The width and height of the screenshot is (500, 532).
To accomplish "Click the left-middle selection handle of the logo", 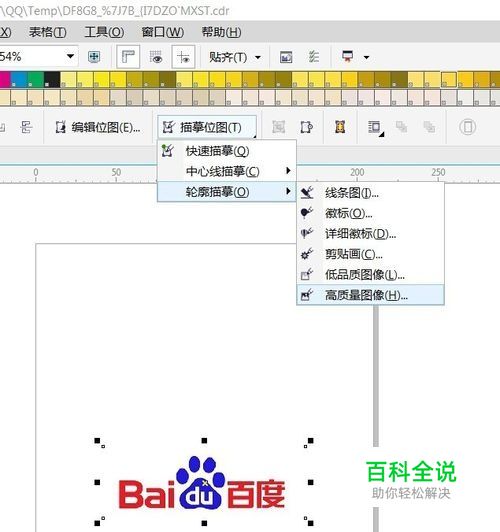I will click(x=97, y=482).
